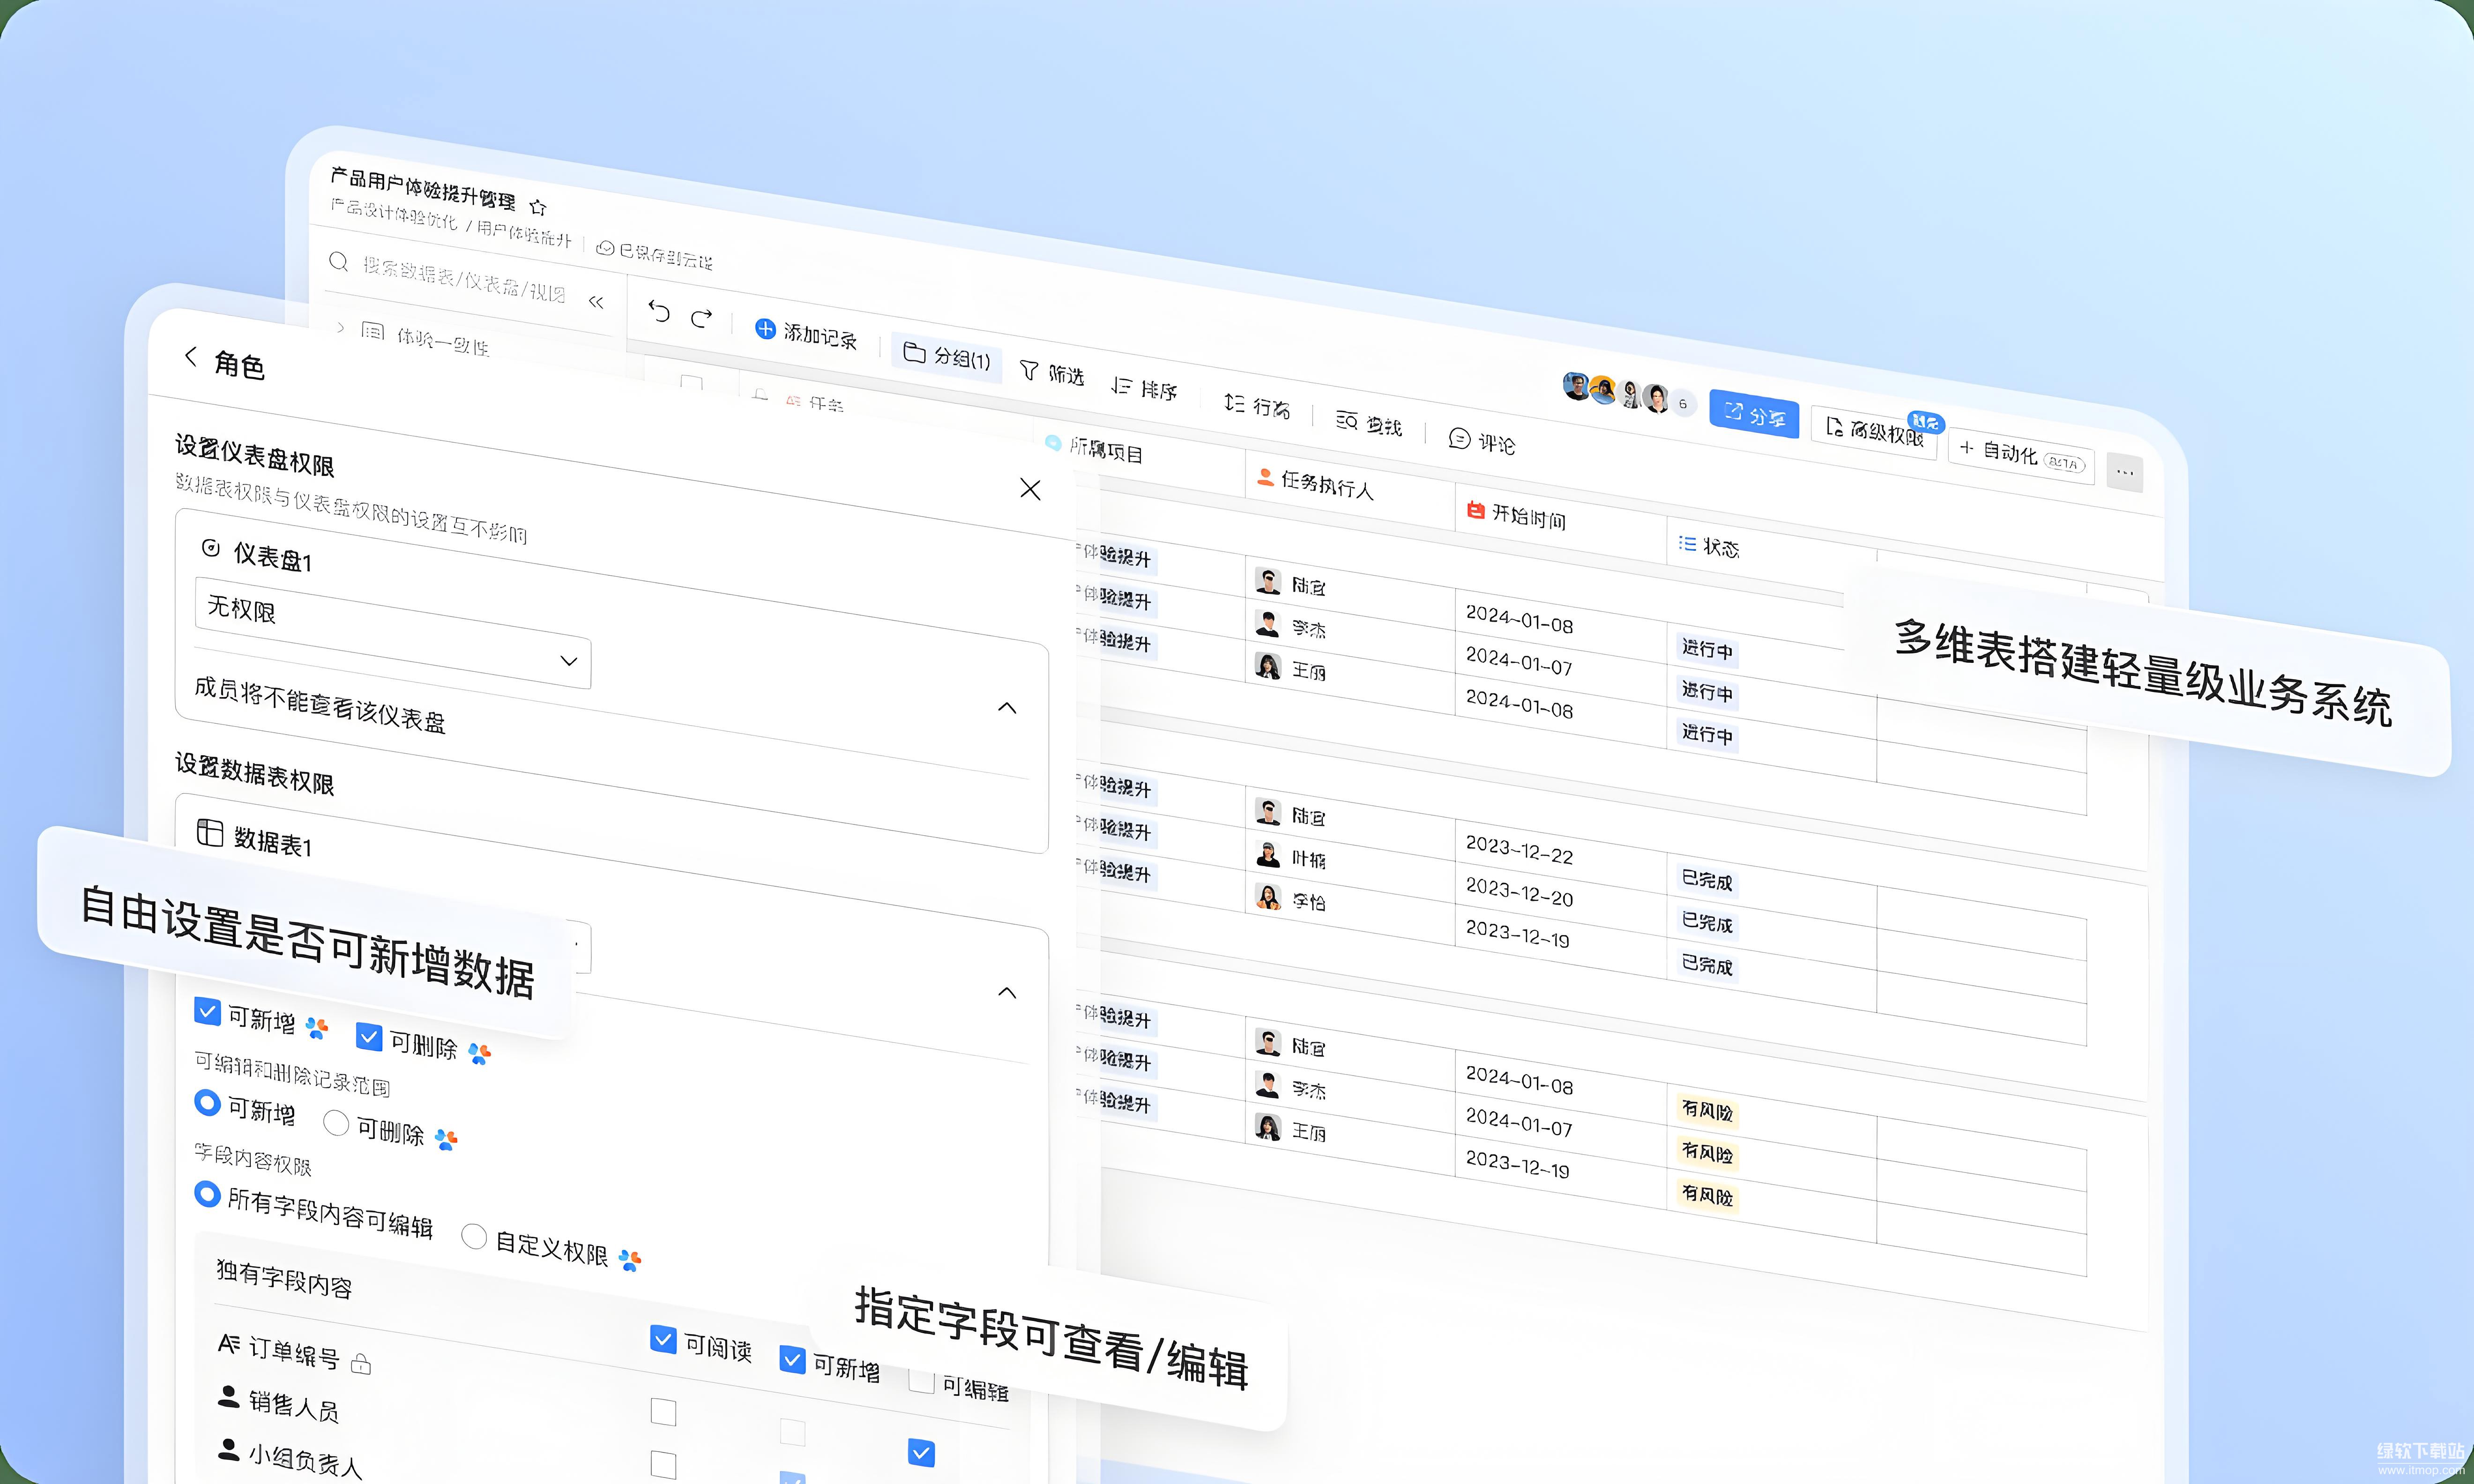This screenshot has height=1484, width=2474.
Task: Uncheck the 可删除 checkbox
Action: coord(369,1037)
